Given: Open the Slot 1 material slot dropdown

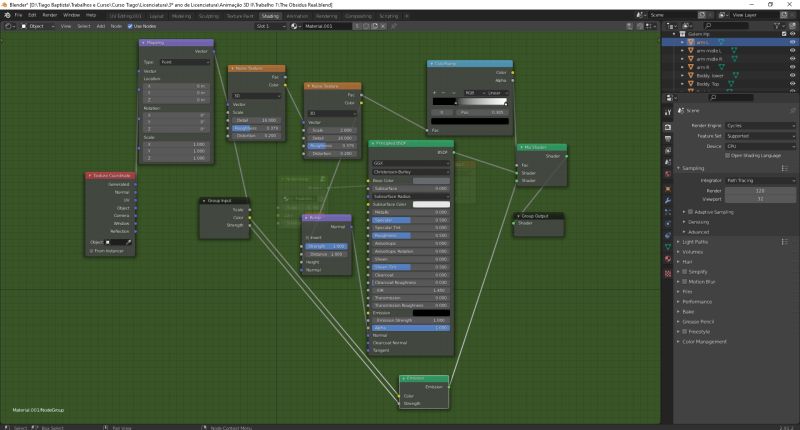Looking at the screenshot, I should tap(270, 26).
